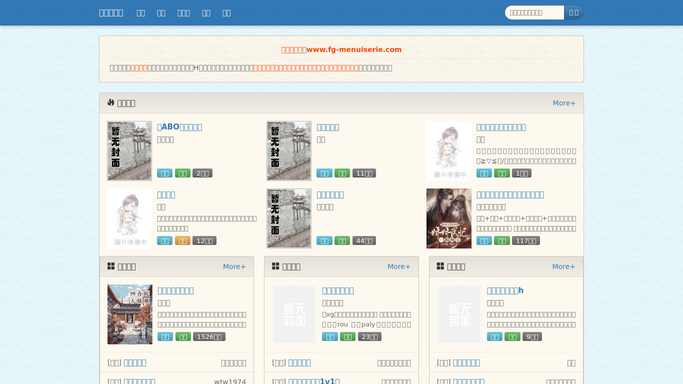The image size is (683, 384).
Task: Open the book title containing ABO
Action: [179, 127]
